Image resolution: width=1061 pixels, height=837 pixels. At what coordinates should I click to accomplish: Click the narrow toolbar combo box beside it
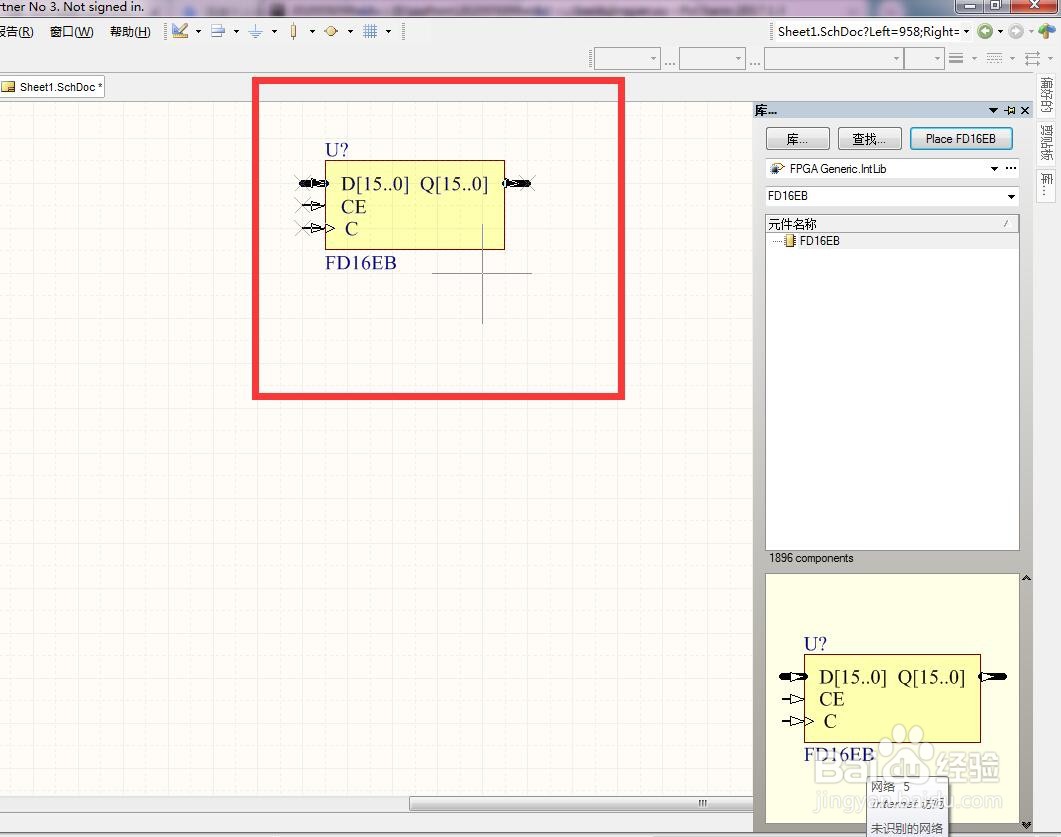[x=924, y=59]
